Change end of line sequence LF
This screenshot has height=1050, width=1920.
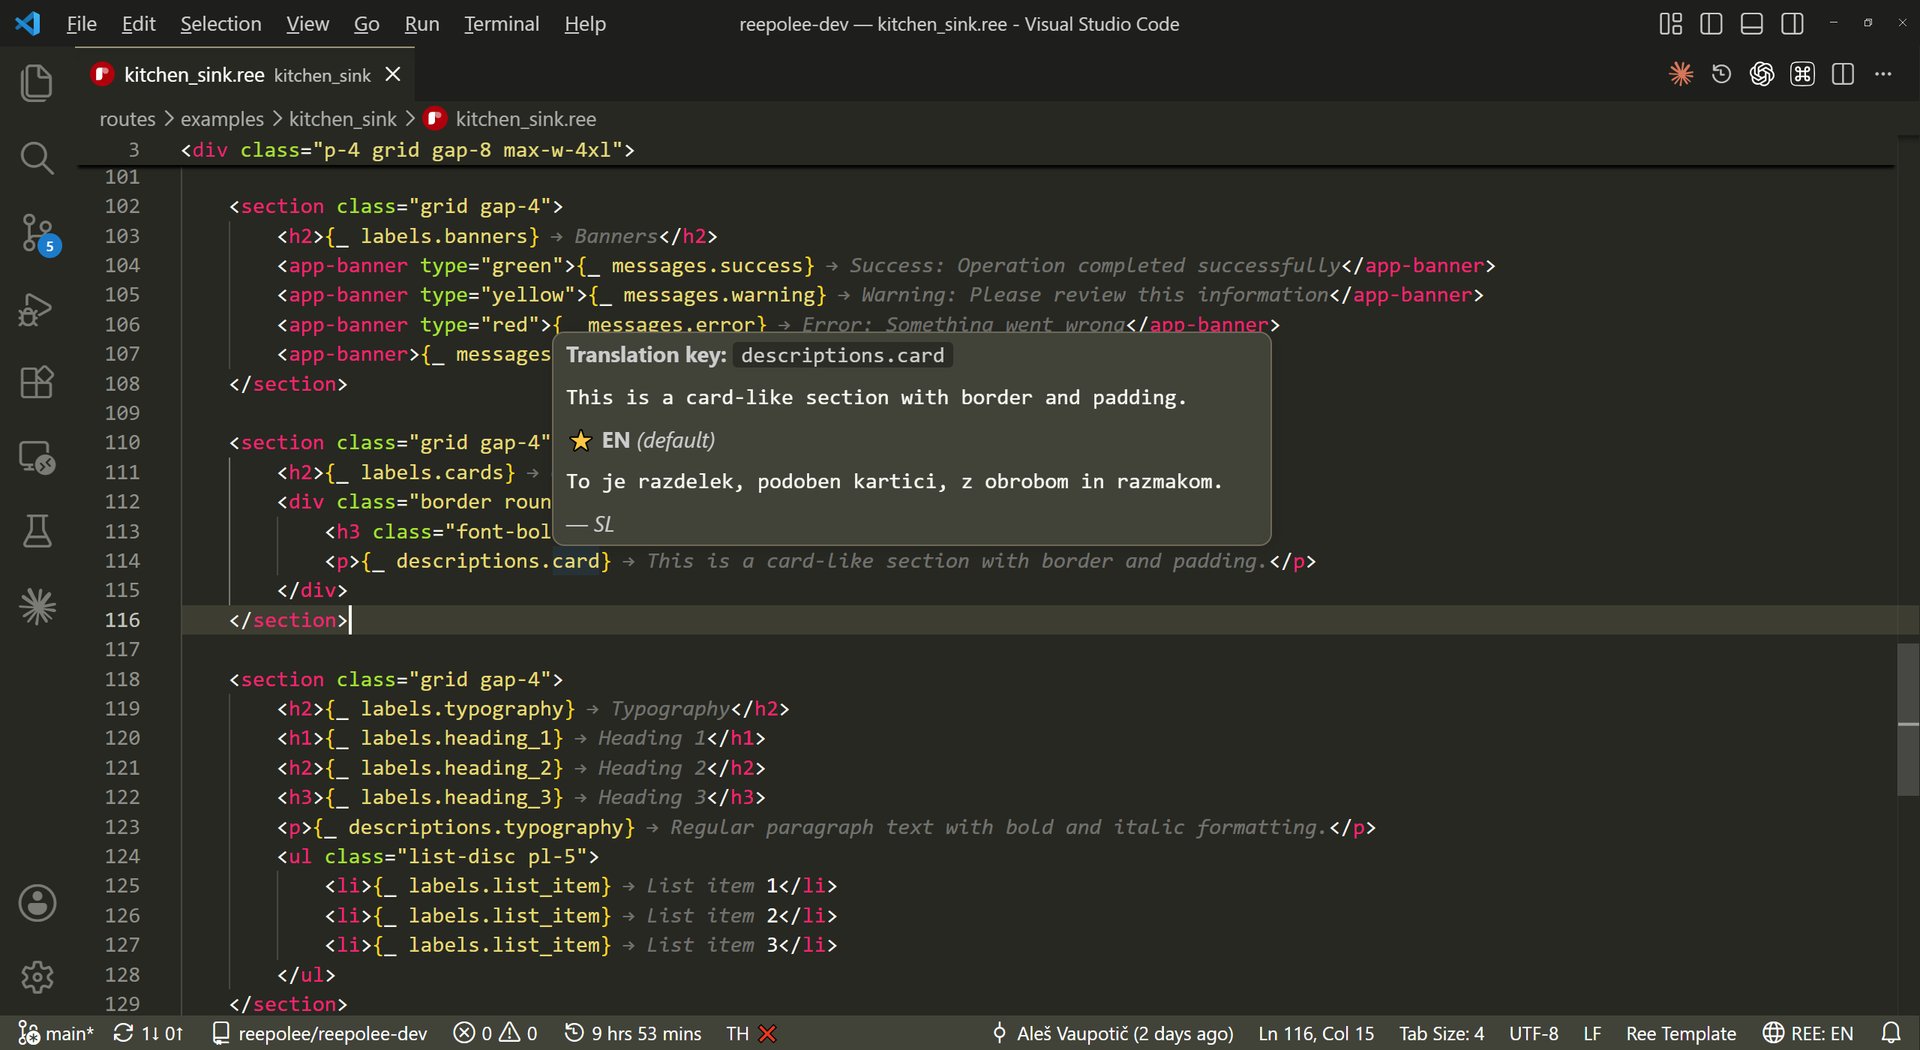(x=1592, y=1033)
